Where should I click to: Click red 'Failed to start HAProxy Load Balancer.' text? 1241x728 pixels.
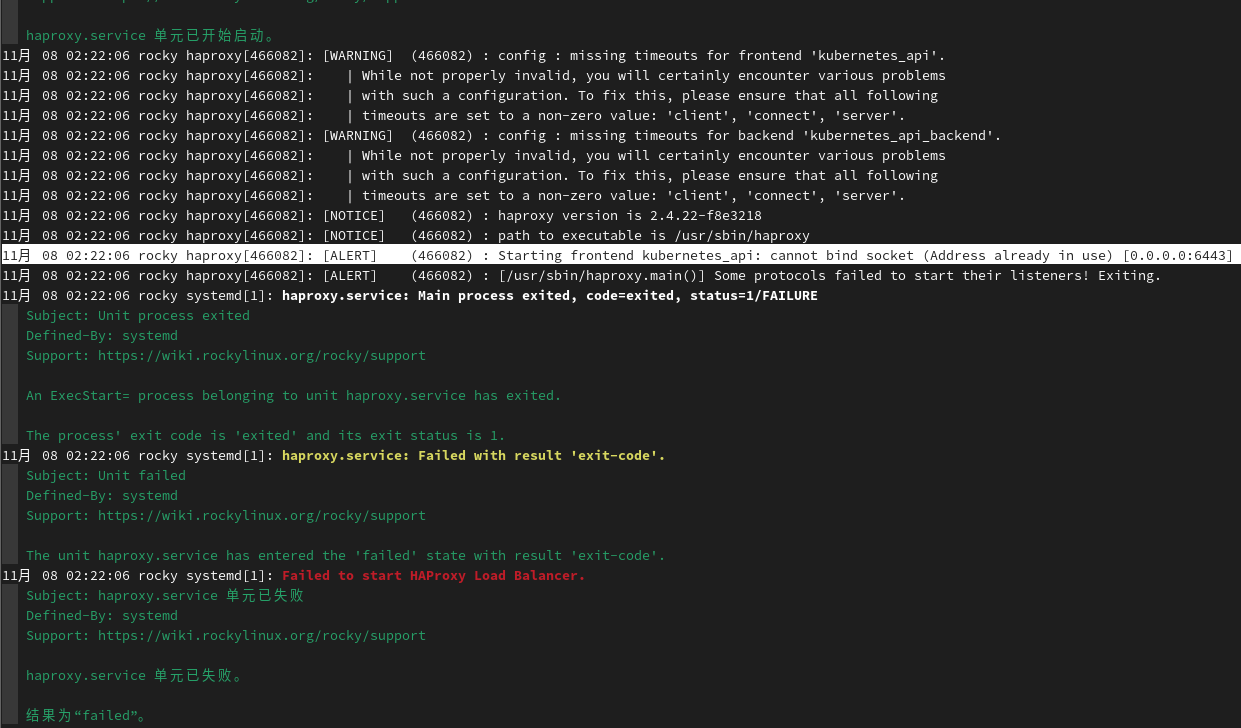pyautogui.click(x=434, y=575)
